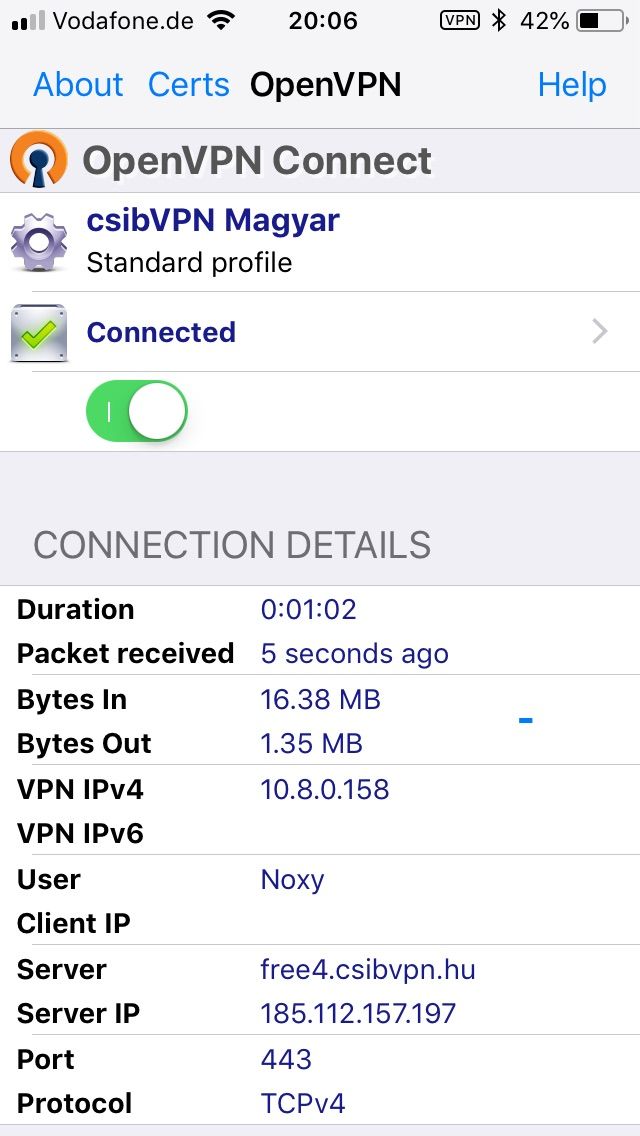The image size is (640, 1136).
Task: Tap the Bluetooth icon in status bar
Action: (x=499, y=21)
